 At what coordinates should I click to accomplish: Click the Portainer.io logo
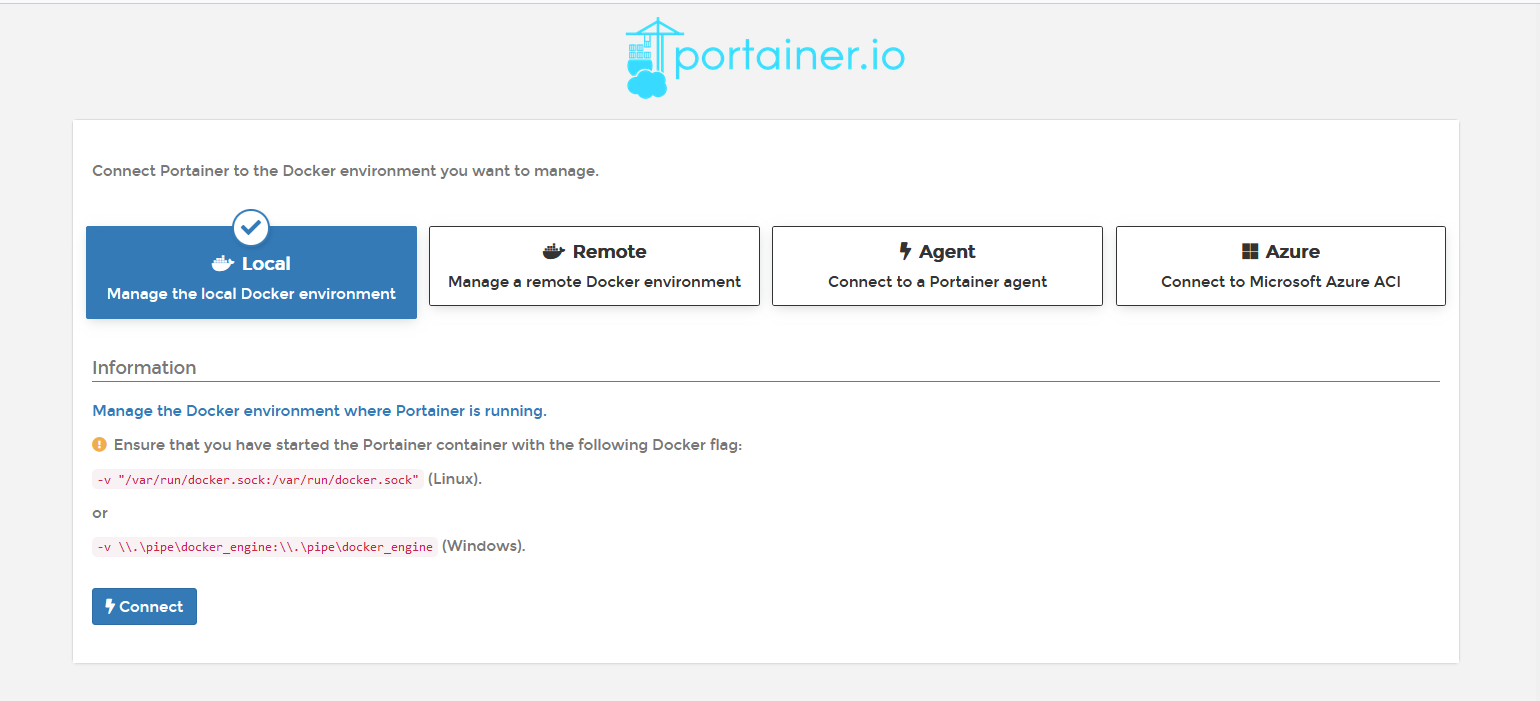pos(765,58)
